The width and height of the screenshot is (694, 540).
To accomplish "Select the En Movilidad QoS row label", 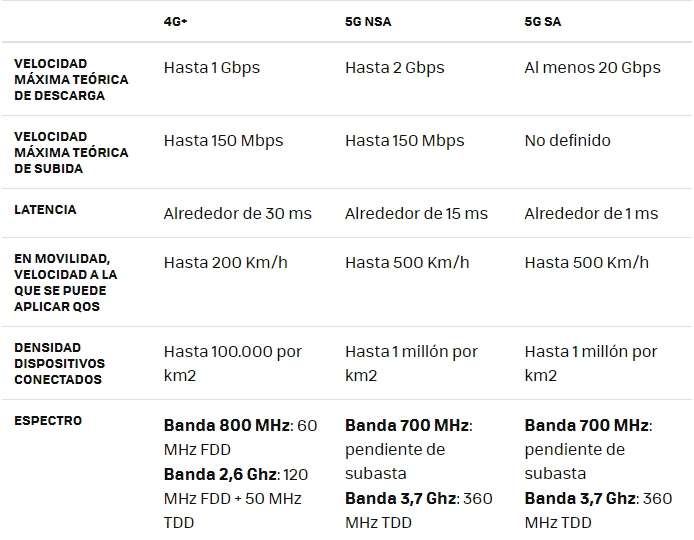I will pyautogui.click(x=66, y=283).
